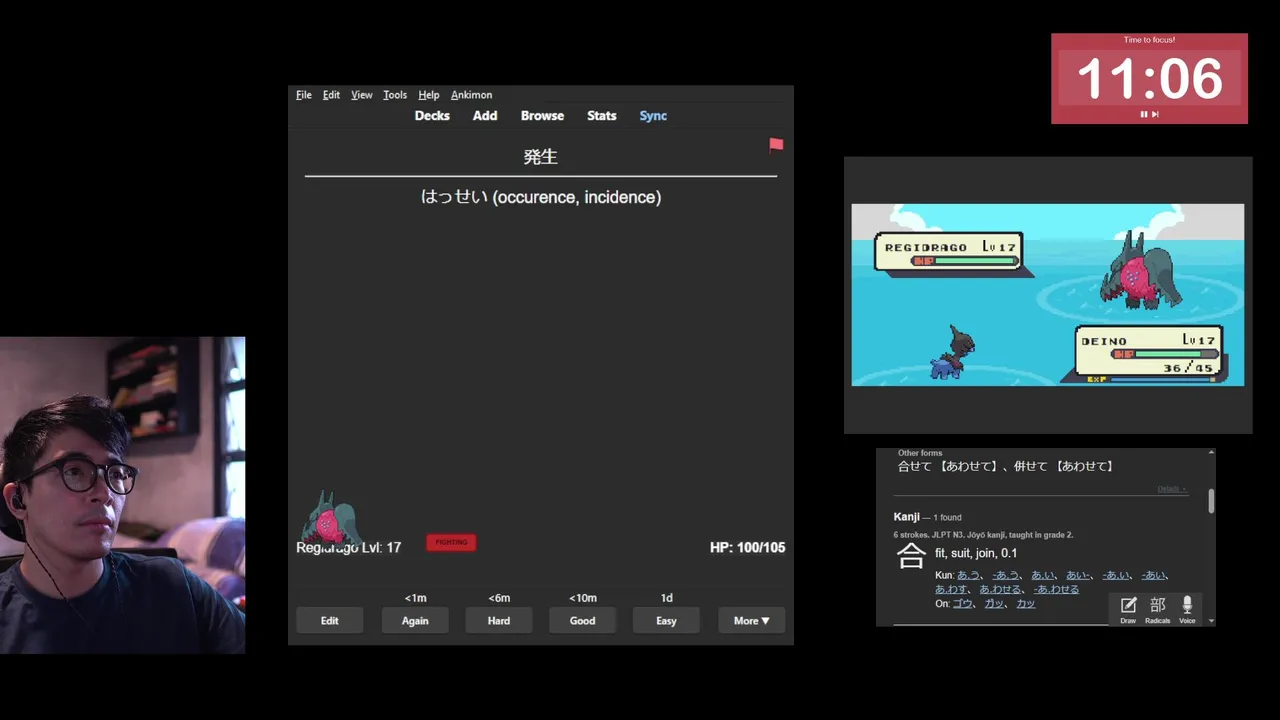Show the Stats screen

(601, 116)
